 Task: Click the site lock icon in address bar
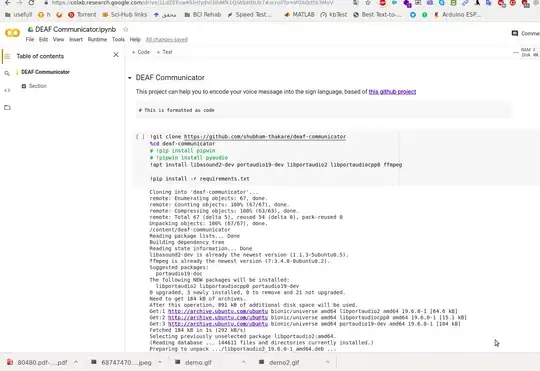click(x=46, y=3)
